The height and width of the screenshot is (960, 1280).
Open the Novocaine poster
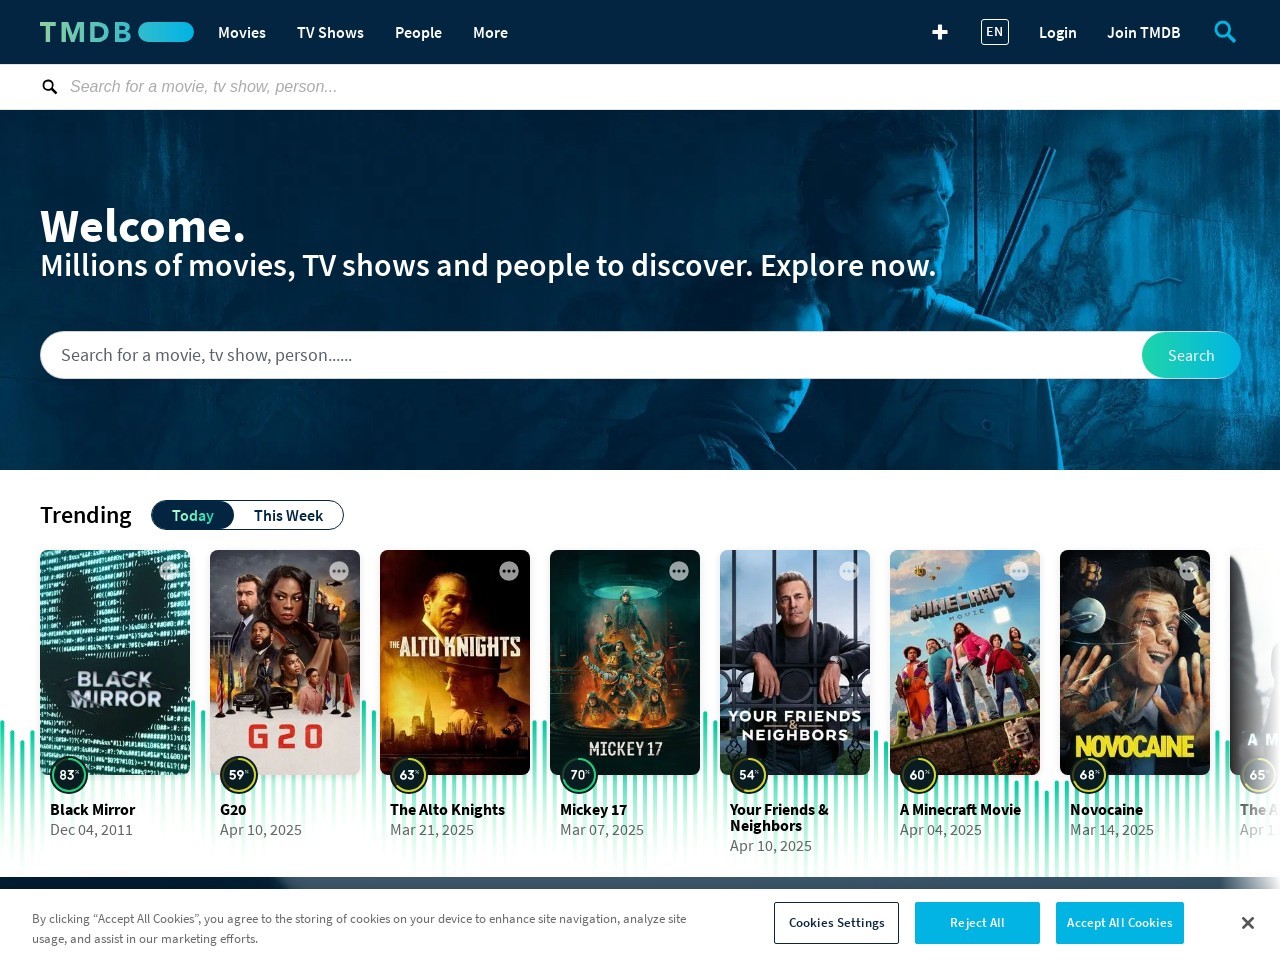pos(1135,662)
